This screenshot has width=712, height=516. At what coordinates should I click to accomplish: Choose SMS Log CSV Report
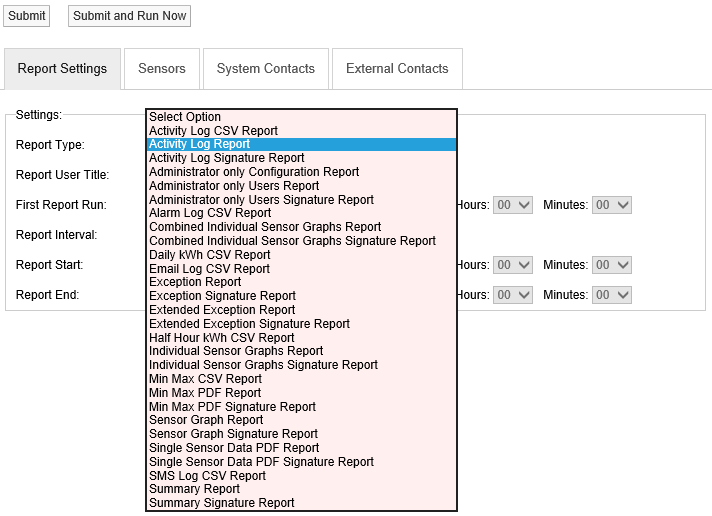207,476
